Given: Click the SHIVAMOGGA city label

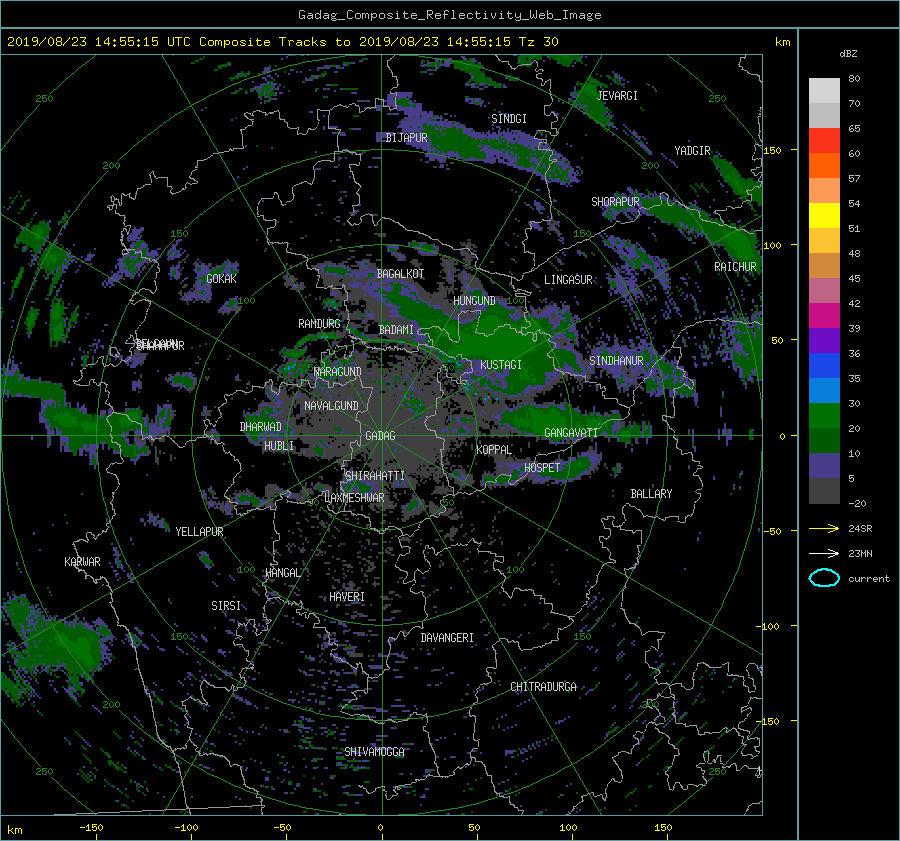Looking at the screenshot, I should pyautogui.click(x=374, y=752).
